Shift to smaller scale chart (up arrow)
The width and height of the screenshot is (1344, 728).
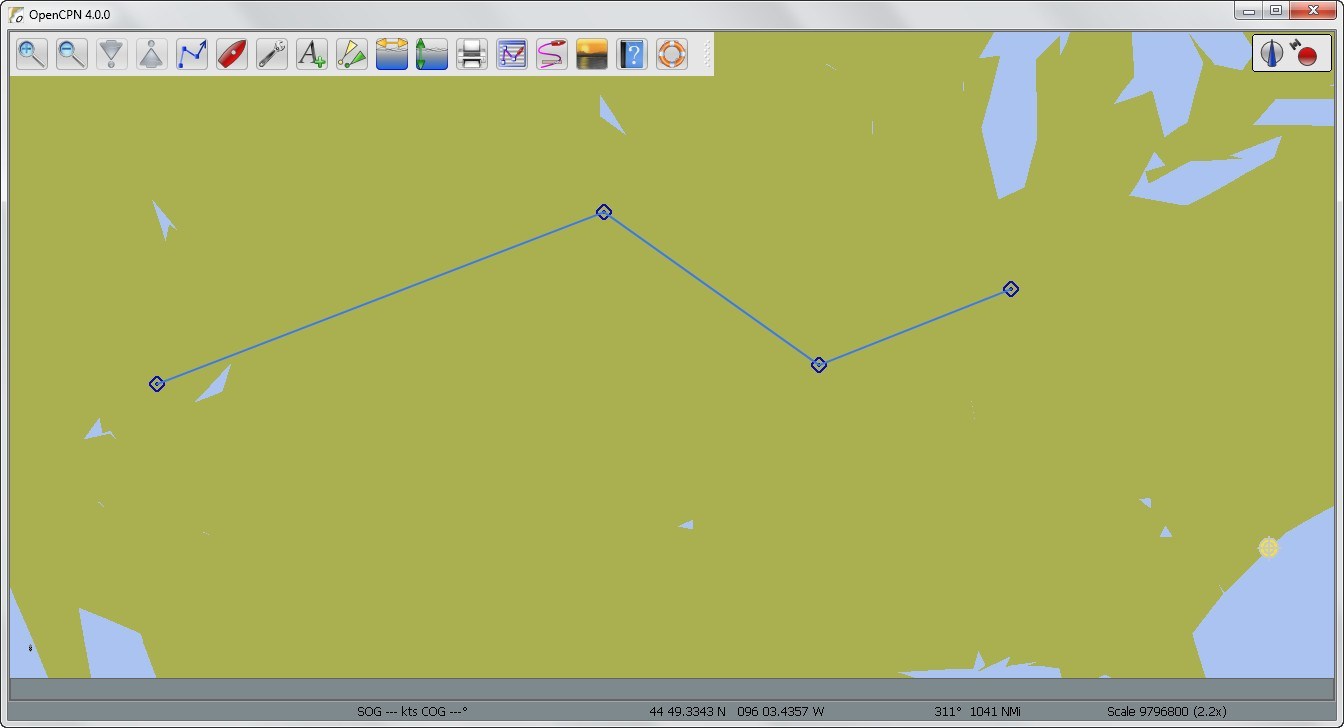152,54
